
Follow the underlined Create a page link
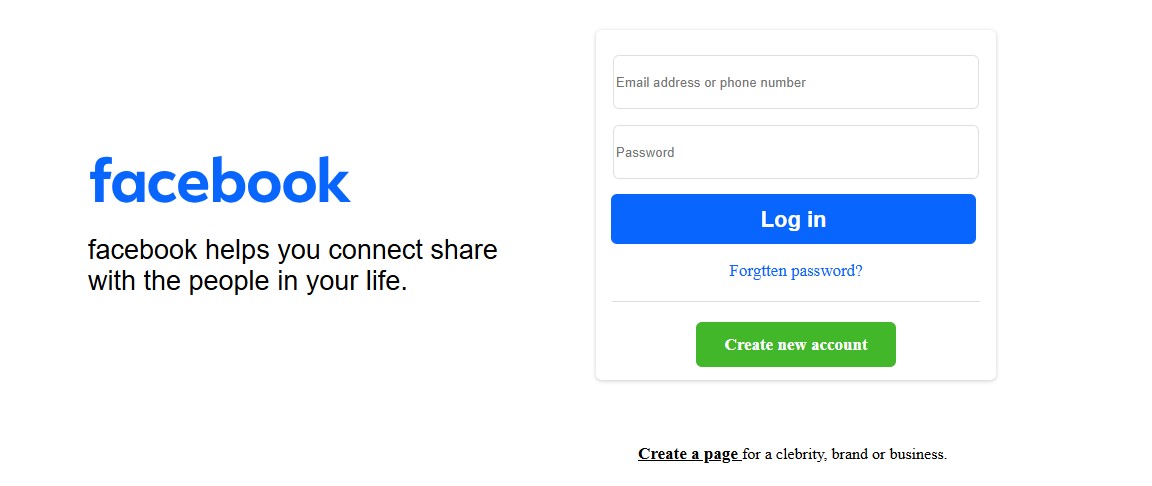(x=690, y=454)
